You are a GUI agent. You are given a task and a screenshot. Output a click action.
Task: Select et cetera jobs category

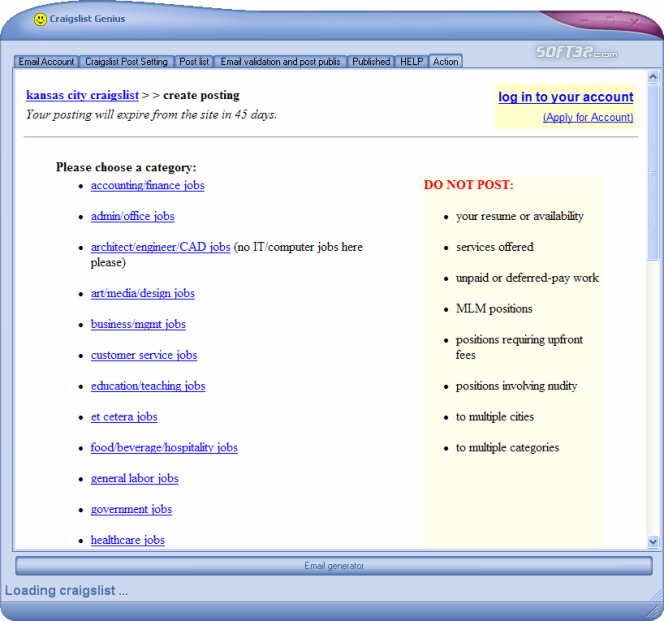click(124, 417)
